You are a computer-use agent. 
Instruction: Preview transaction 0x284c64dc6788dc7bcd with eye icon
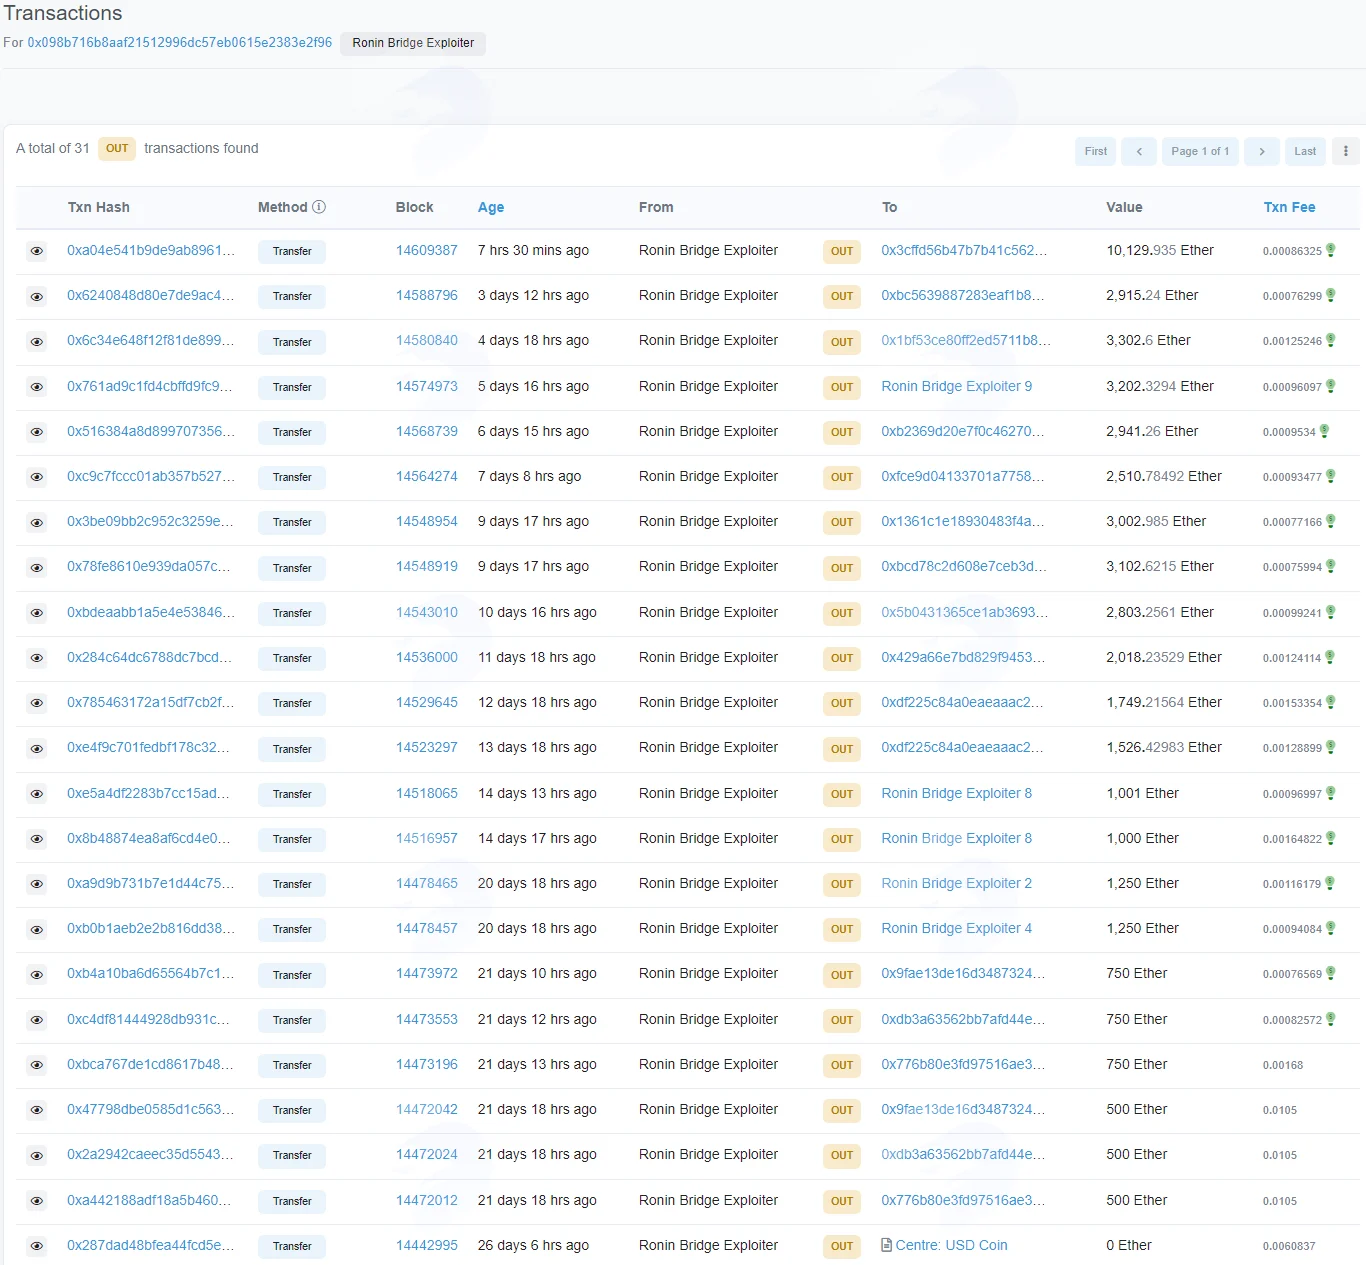point(37,658)
